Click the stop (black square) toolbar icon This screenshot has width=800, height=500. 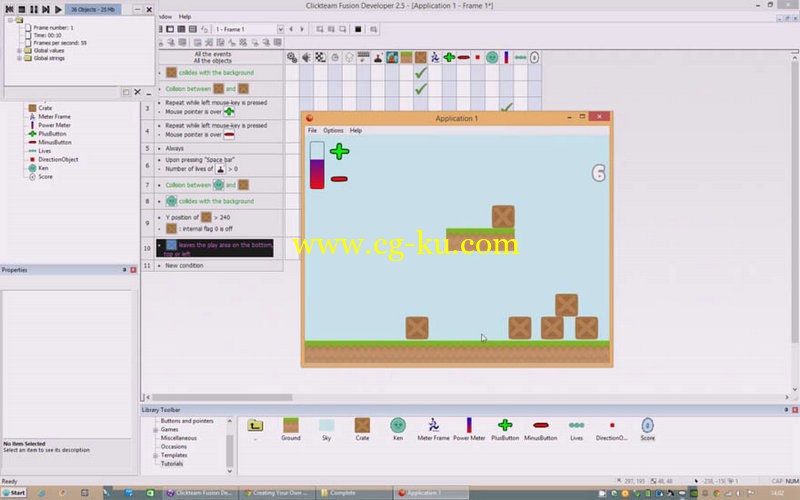tap(358, 30)
